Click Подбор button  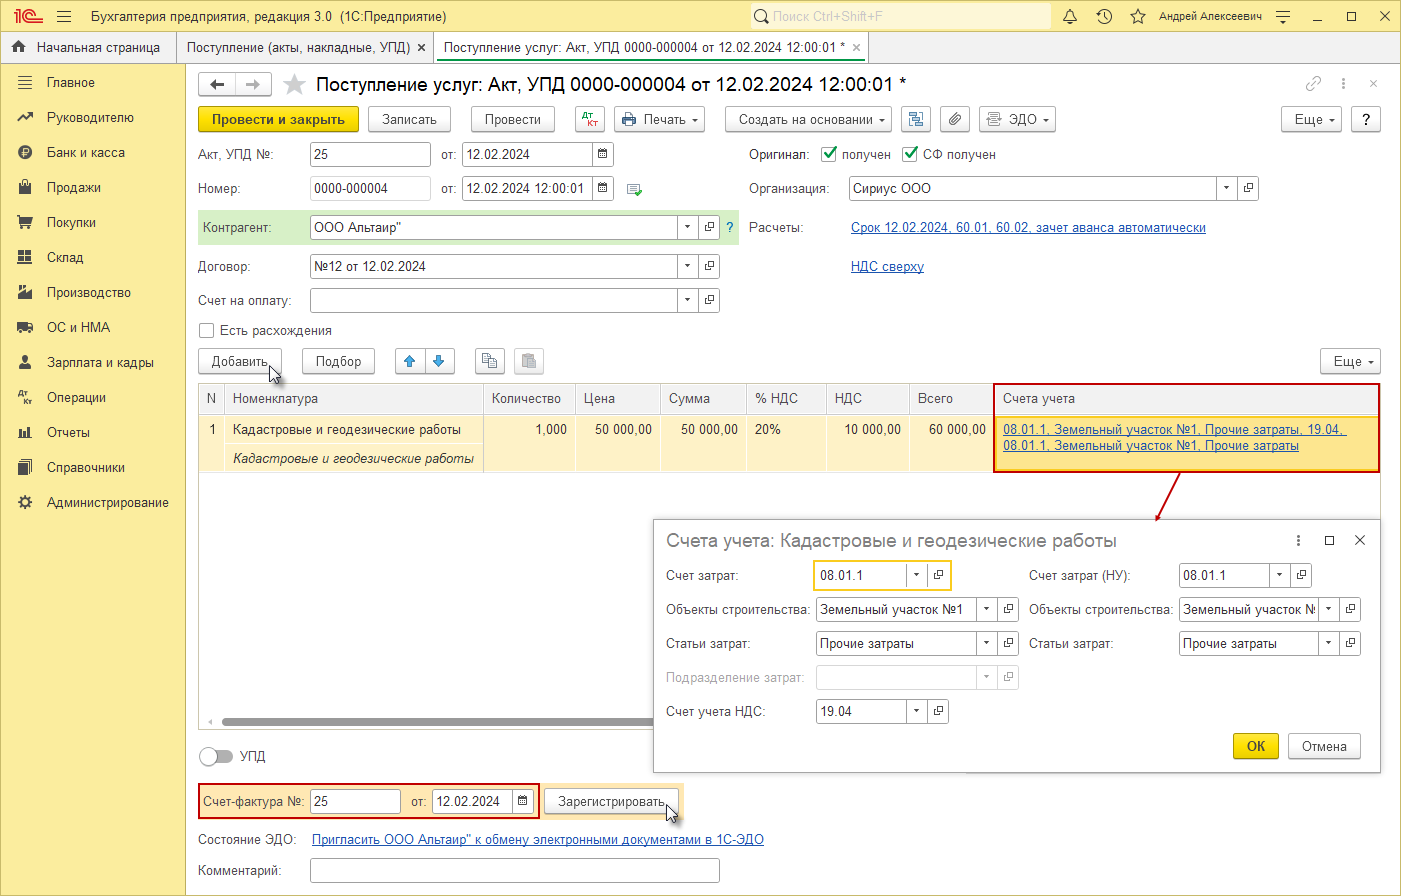(x=338, y=361)
